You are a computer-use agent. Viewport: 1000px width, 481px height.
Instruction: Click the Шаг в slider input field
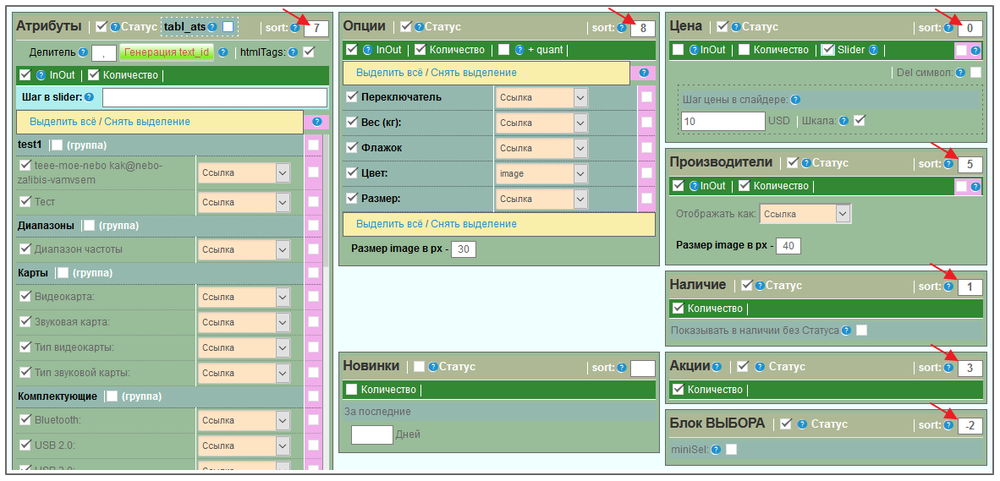[214, 98]
